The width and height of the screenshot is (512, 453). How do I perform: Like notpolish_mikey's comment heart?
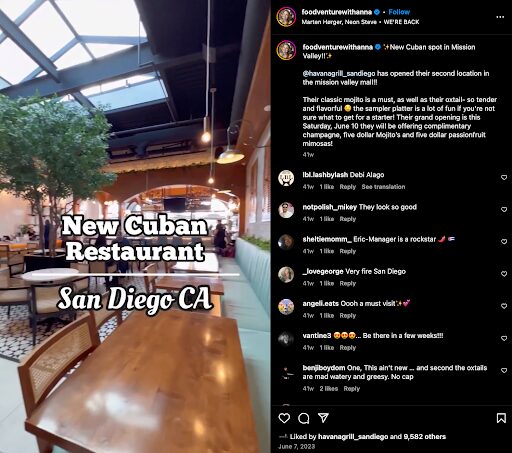[x=504, y=209]
